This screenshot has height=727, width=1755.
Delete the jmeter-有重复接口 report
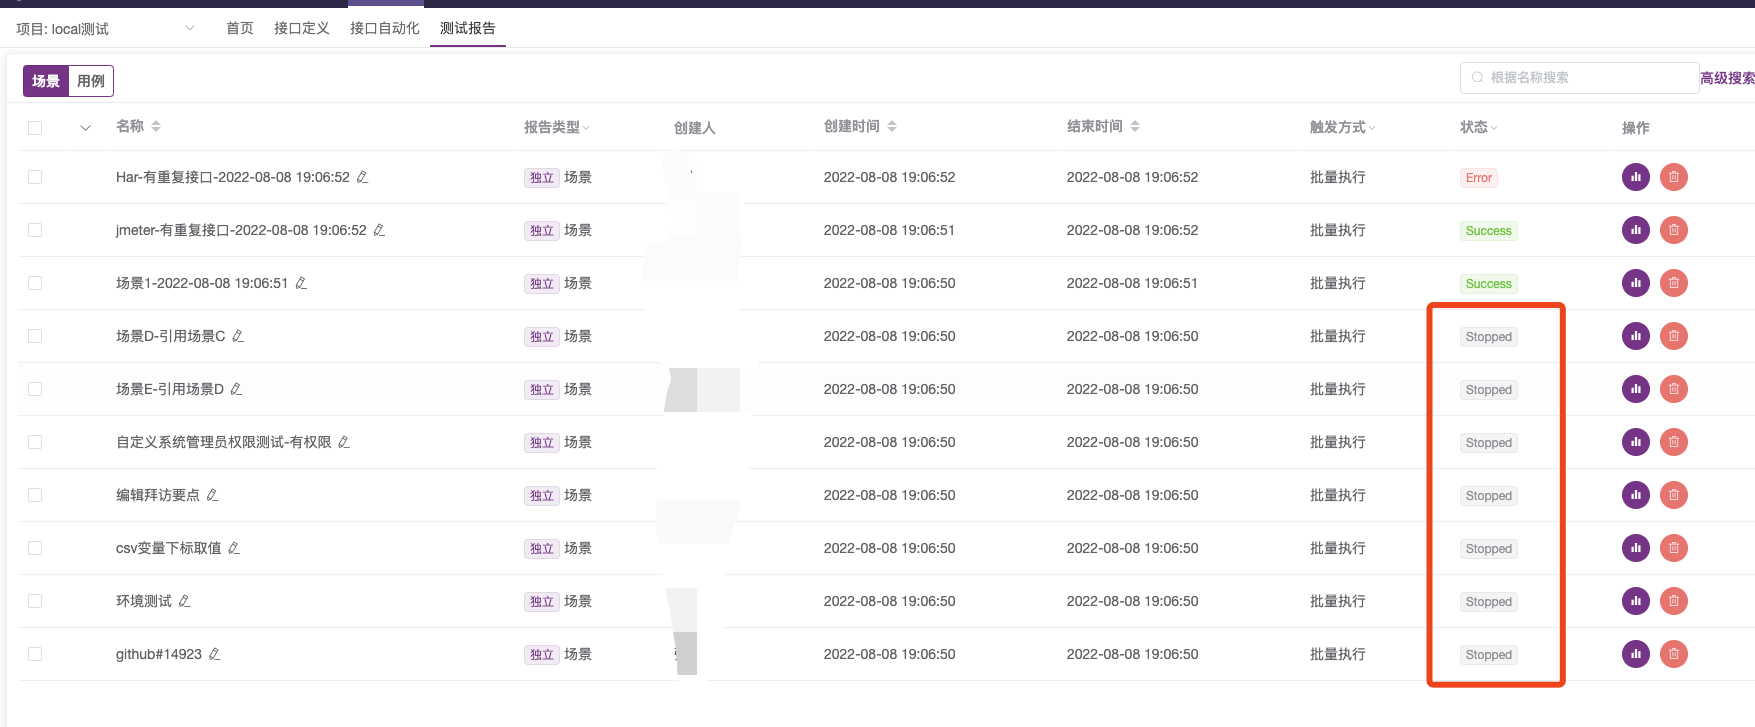click(x=1673, y=230)
